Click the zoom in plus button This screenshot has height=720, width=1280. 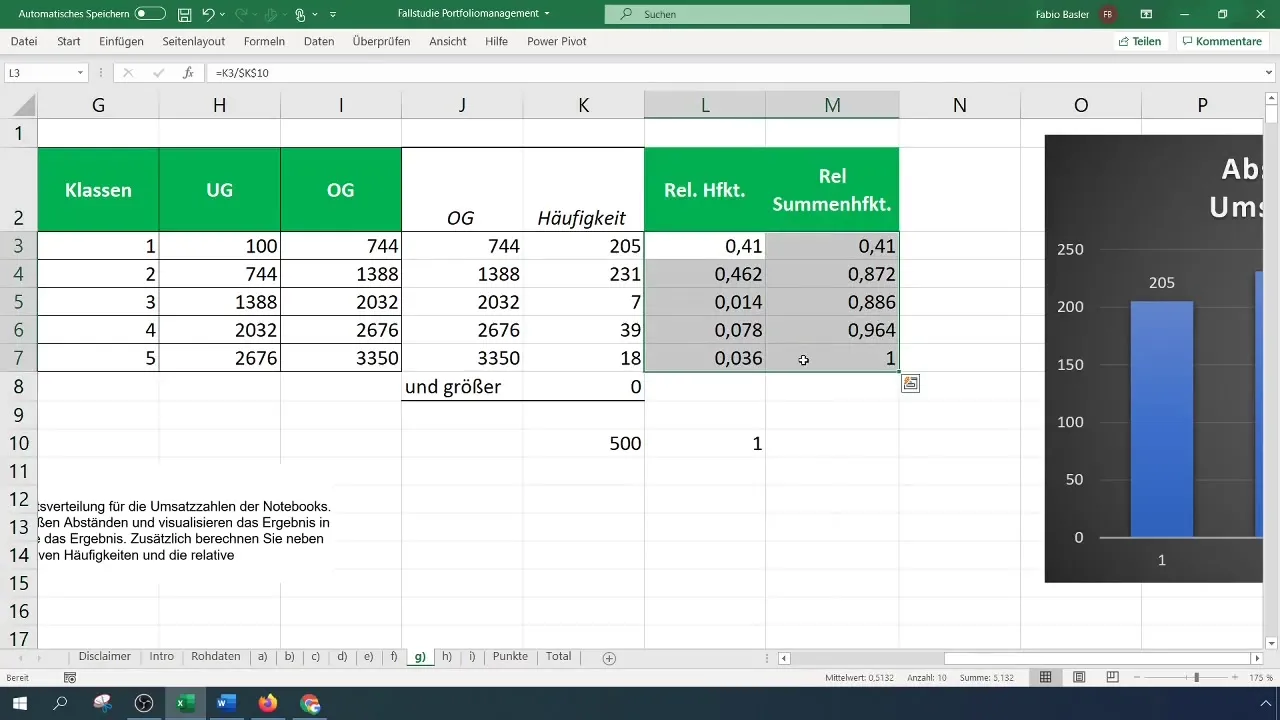1237,678
